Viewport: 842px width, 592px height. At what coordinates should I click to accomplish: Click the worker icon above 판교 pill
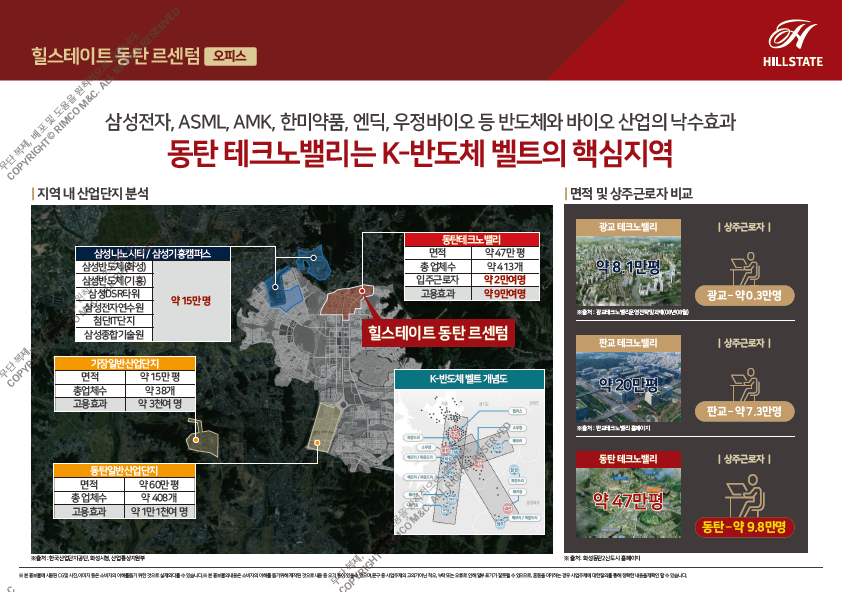point(745,384)
